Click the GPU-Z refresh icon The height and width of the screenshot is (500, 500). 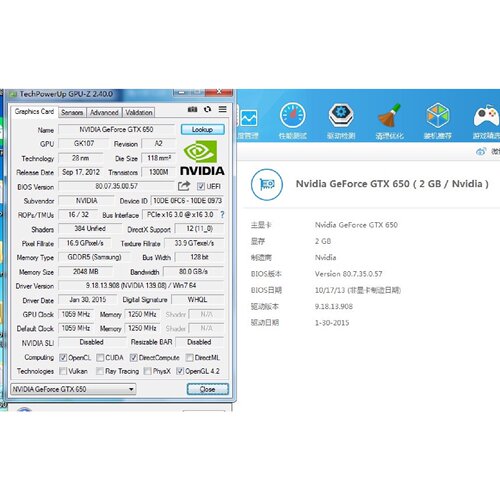pyautogui.click(x=207, y=109)
